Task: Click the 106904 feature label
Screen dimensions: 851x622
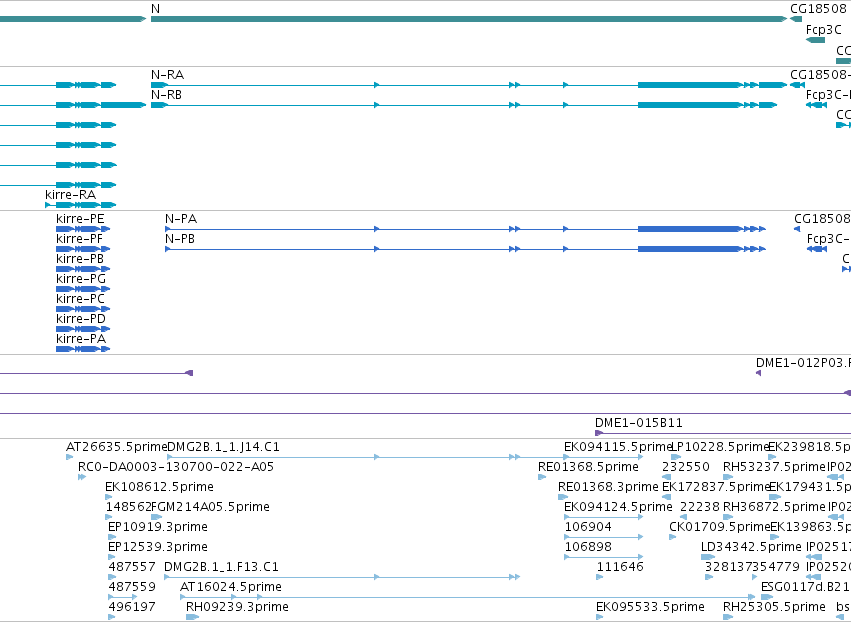Action: pos(588,526)
